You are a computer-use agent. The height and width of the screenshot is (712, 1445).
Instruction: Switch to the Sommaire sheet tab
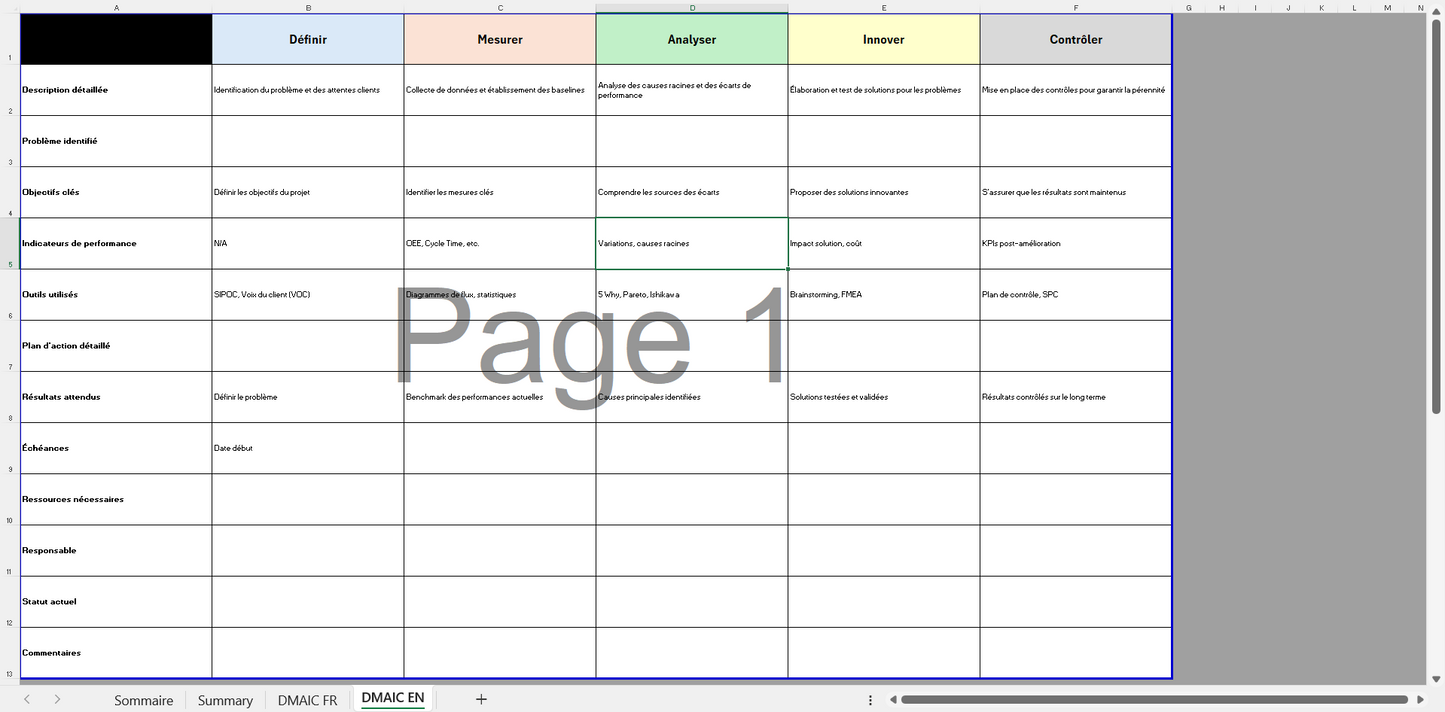tap(143, 700)
